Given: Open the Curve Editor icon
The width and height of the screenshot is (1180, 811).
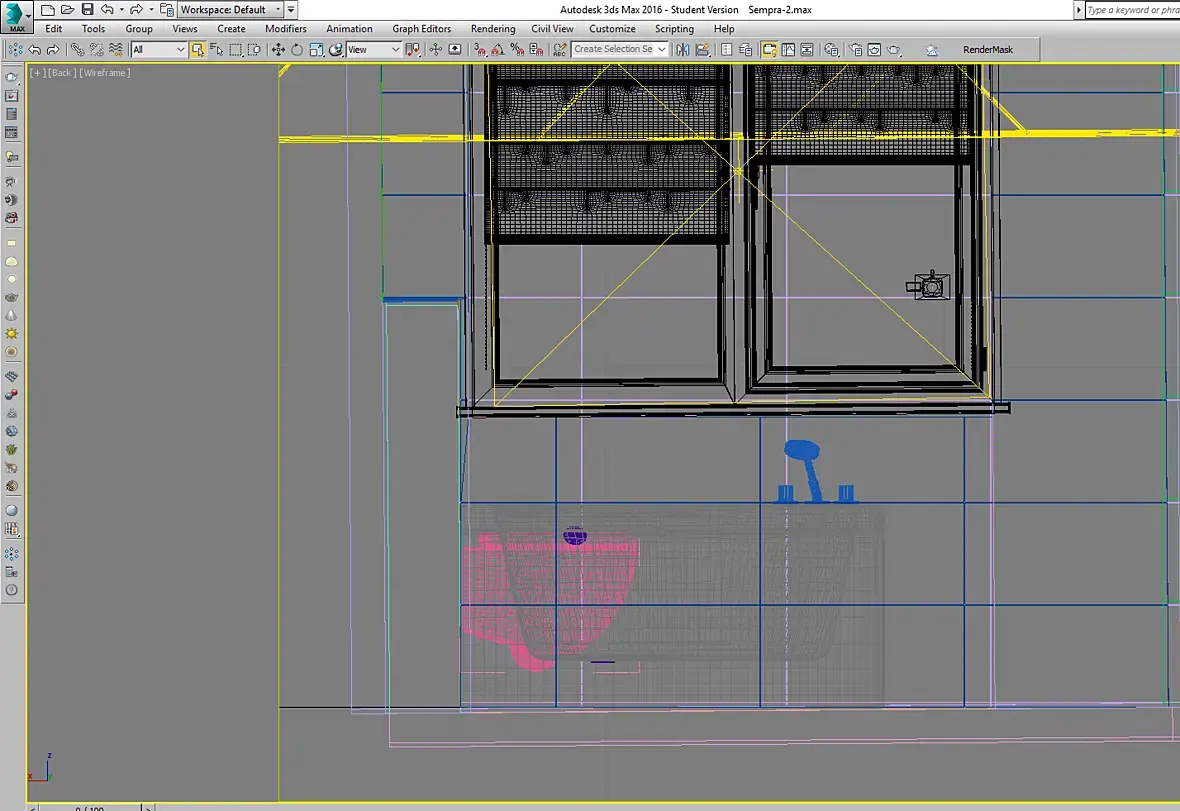Looking at the screenshot, I should click(788, 50).
